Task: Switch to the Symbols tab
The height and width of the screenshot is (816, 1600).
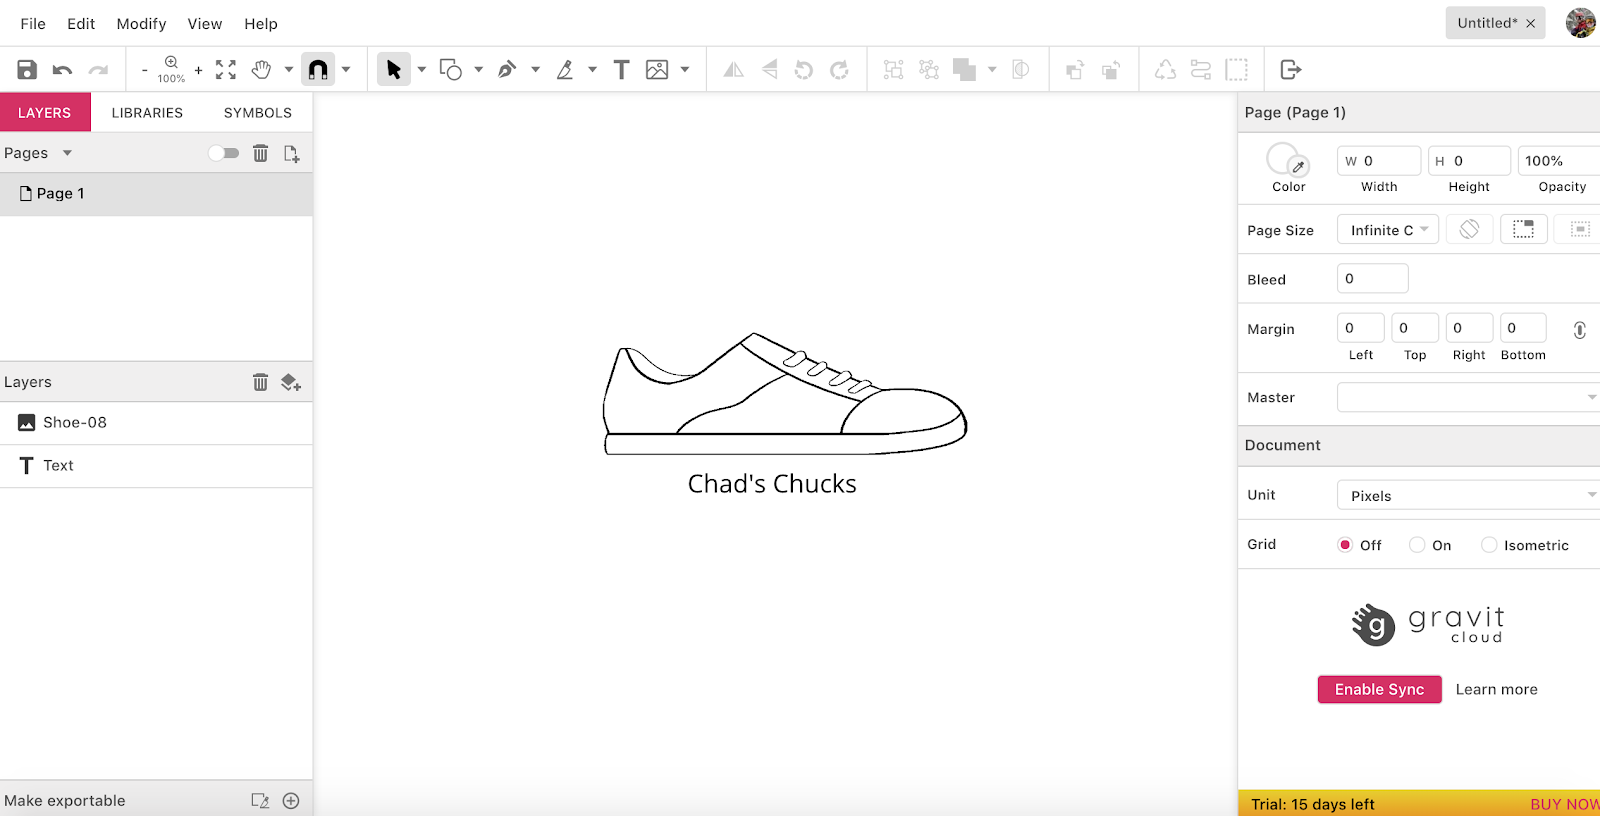Action: [x=257, y=112]
